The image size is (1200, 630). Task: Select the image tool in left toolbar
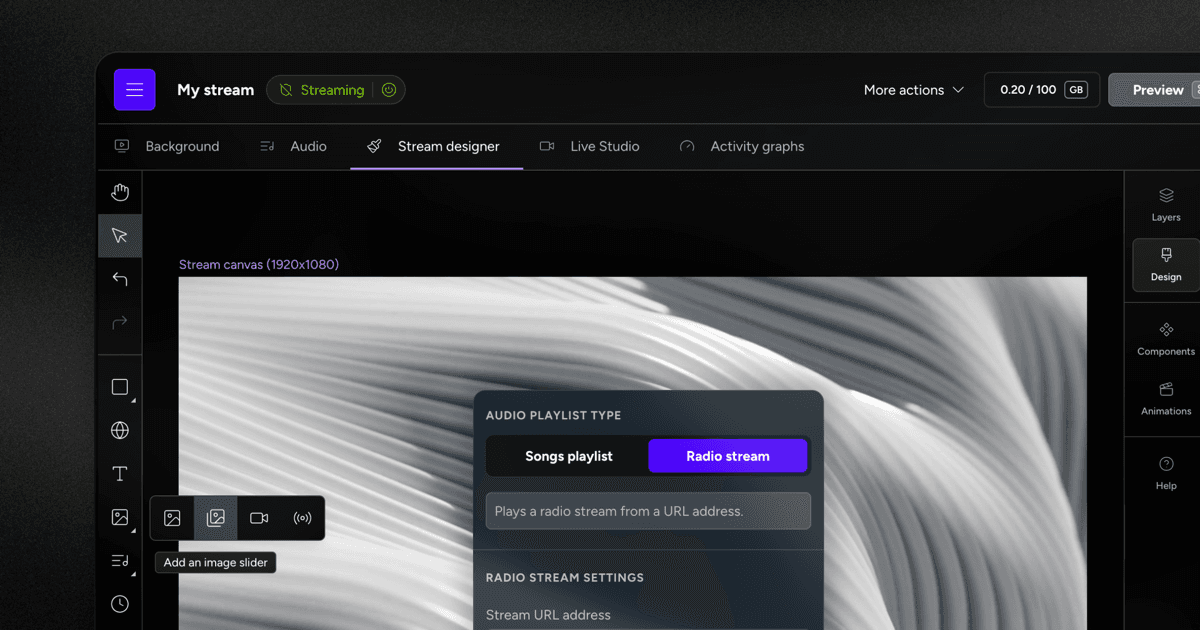[x=120, y=517]
